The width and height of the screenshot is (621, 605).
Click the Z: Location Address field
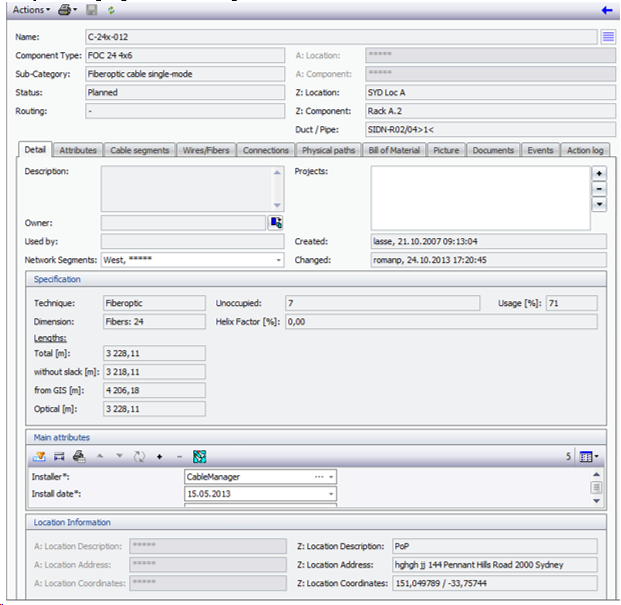point(495,565)
